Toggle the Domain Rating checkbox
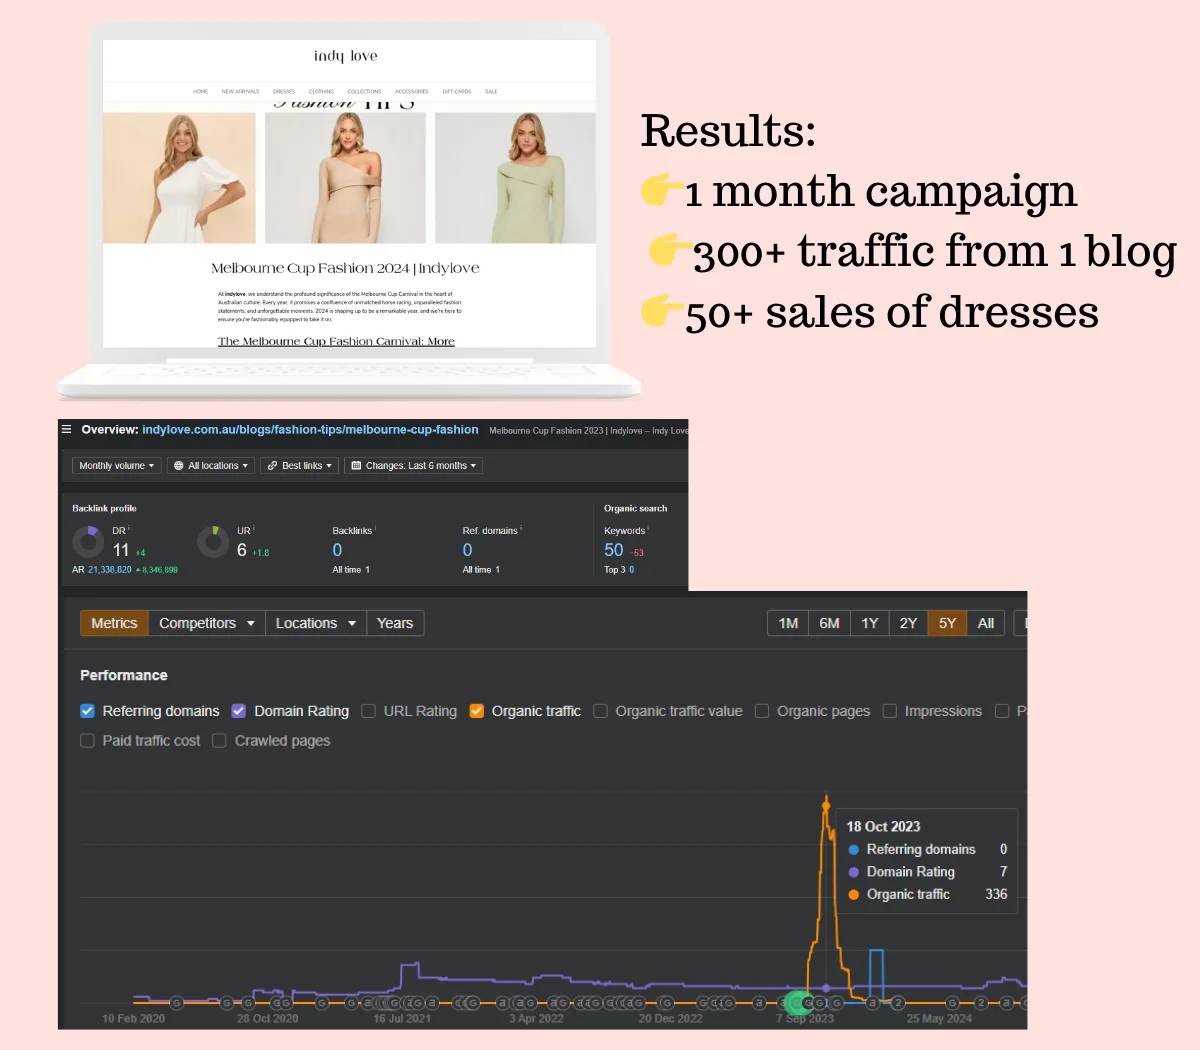 pyautogui.click(x=239, y=711)
